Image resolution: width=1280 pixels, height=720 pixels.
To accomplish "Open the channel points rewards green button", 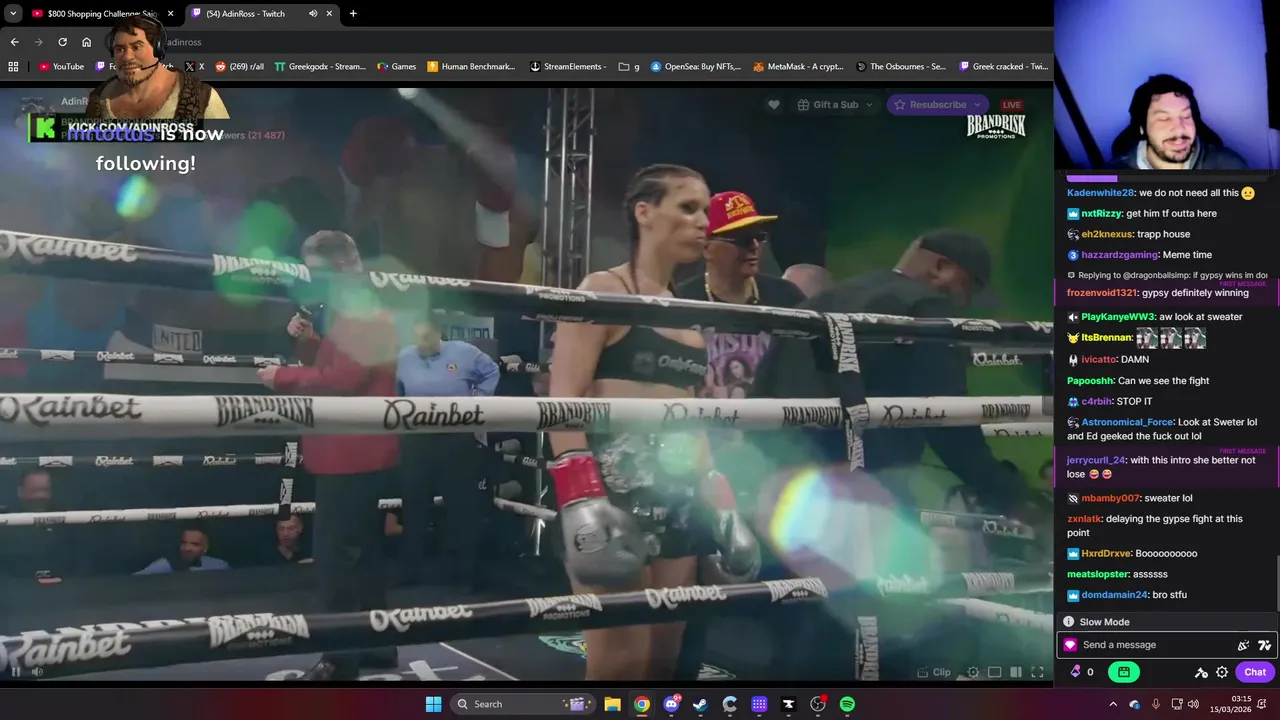I will click(x=1124, y=672).
